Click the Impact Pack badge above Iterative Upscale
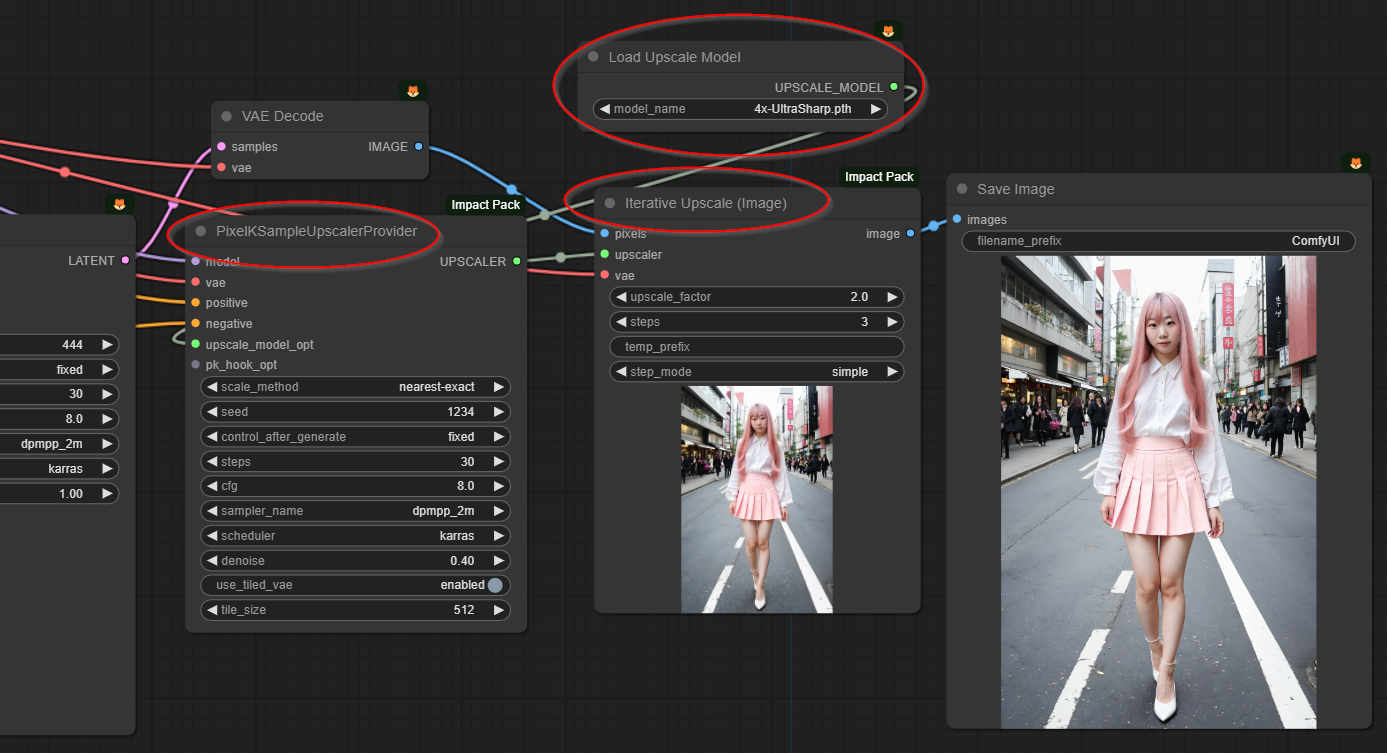 pyautogui.click(x=878, y=177)
